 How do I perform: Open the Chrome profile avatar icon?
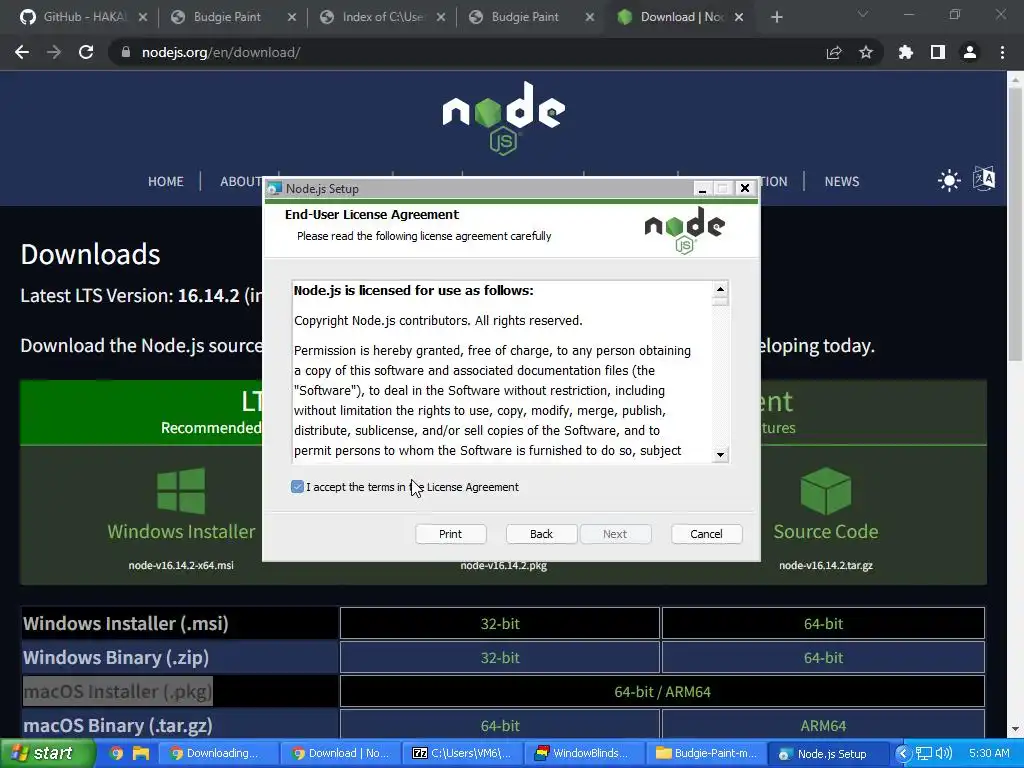click(970, 52)
